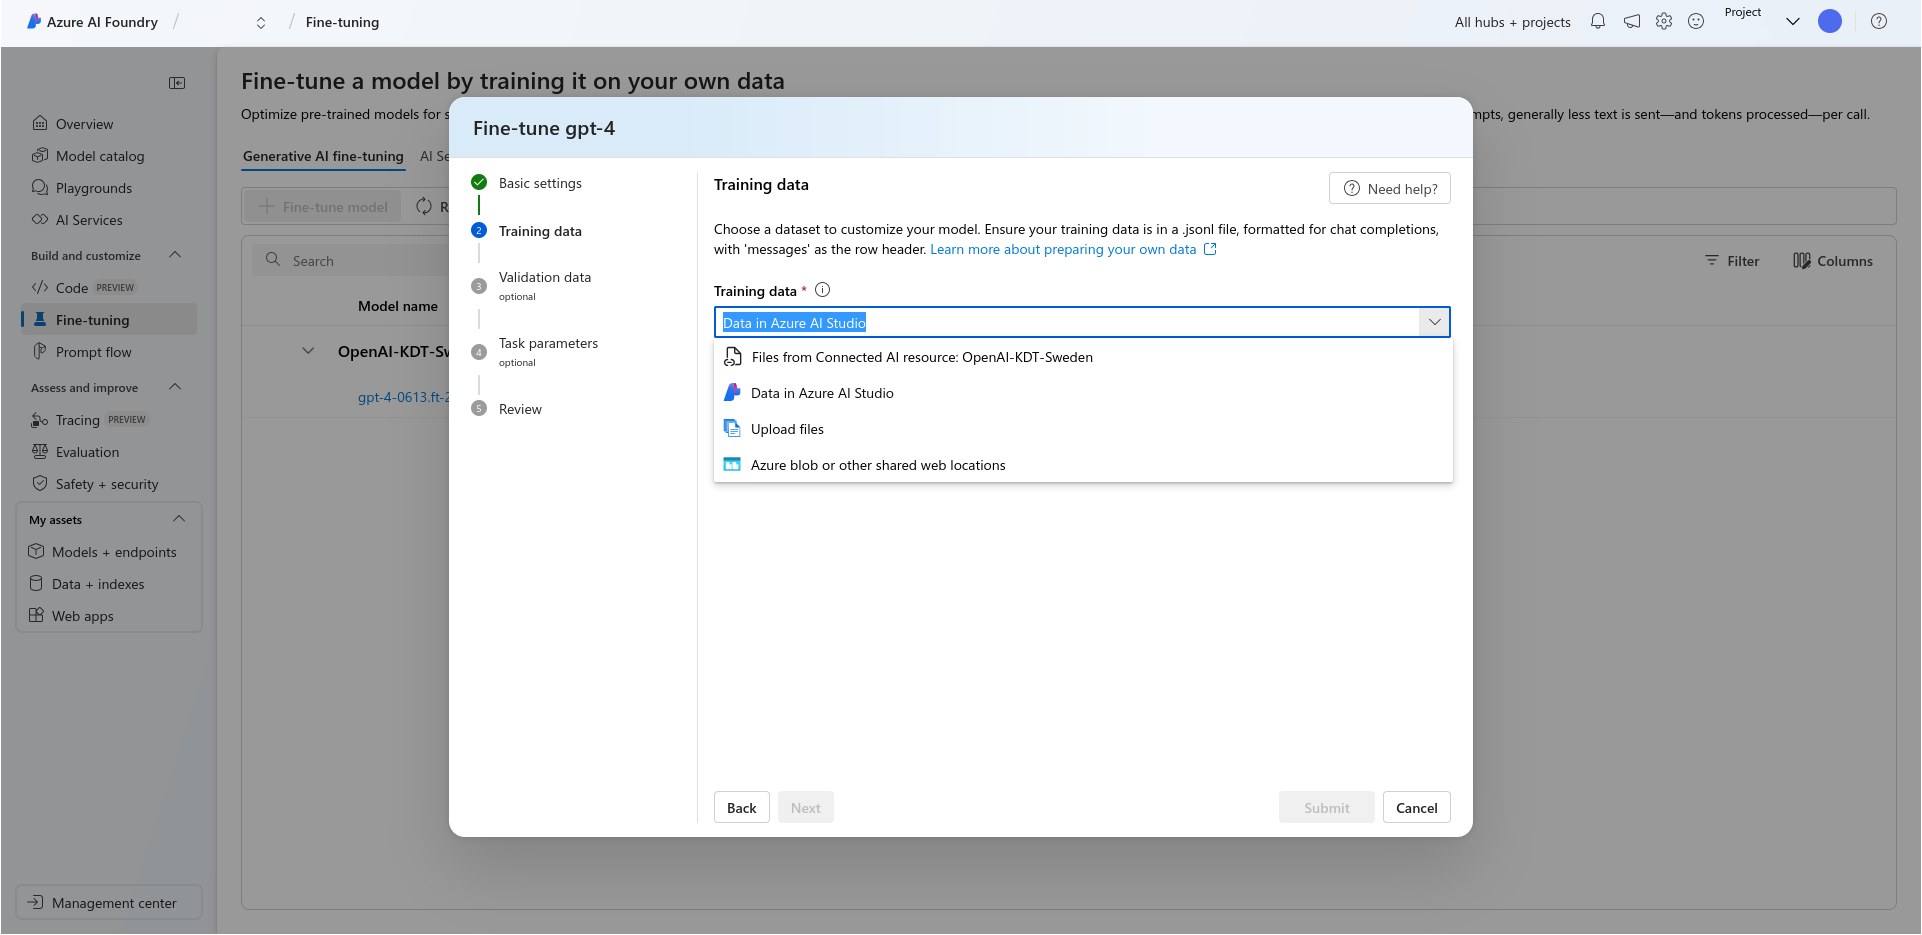
Task: Open the gpt-4-0613.ft model link
Action: coord(404,397)
